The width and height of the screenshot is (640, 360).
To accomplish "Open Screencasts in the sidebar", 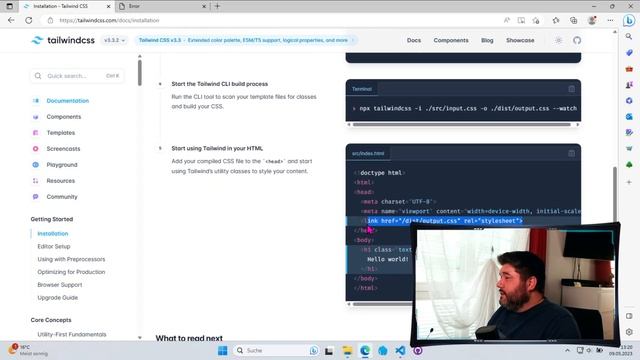I will coord(63,149).
